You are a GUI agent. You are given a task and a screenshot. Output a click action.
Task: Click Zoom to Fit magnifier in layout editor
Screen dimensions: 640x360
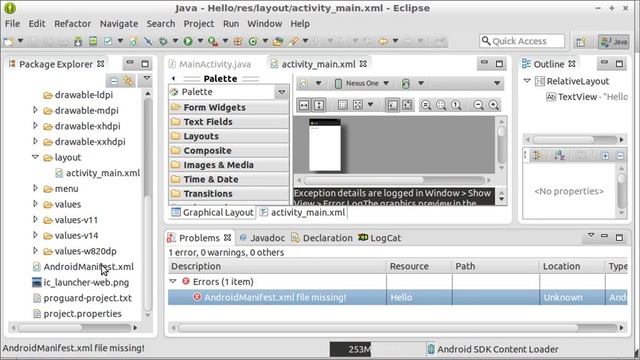tap(441, 105)
